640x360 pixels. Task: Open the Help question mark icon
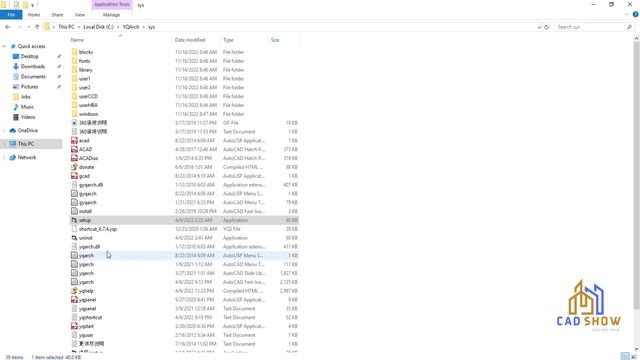pos(635,14)
